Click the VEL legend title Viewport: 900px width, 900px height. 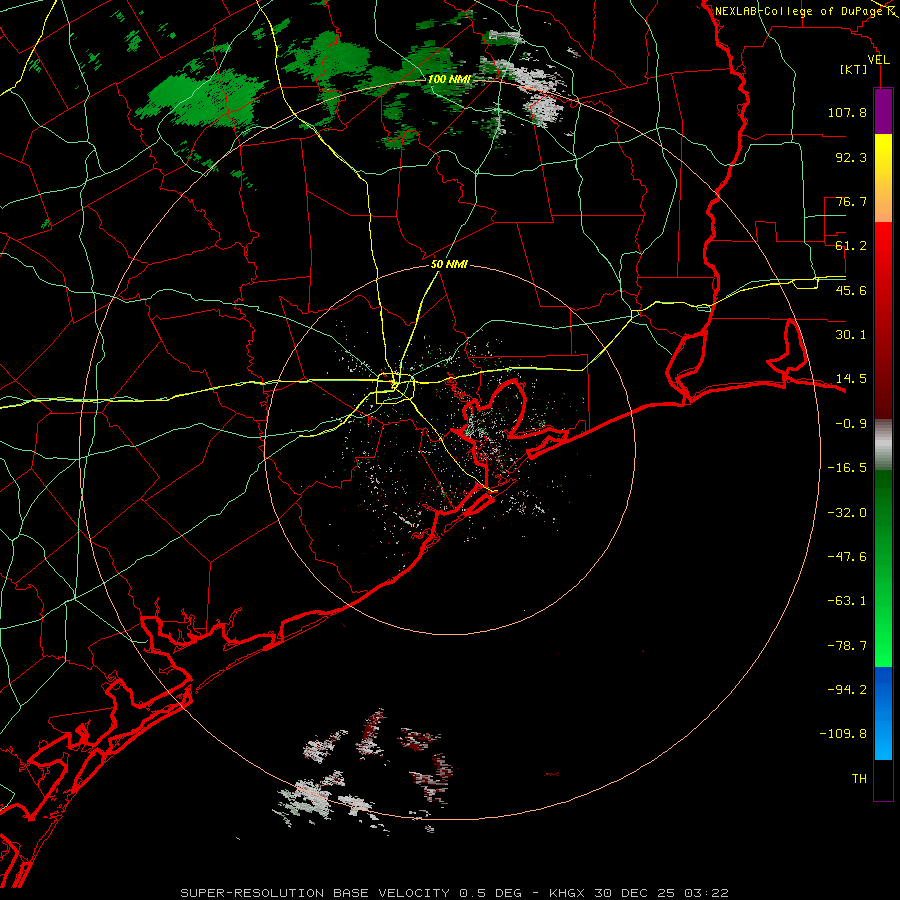pyautogui.click(x=878, y=60)
